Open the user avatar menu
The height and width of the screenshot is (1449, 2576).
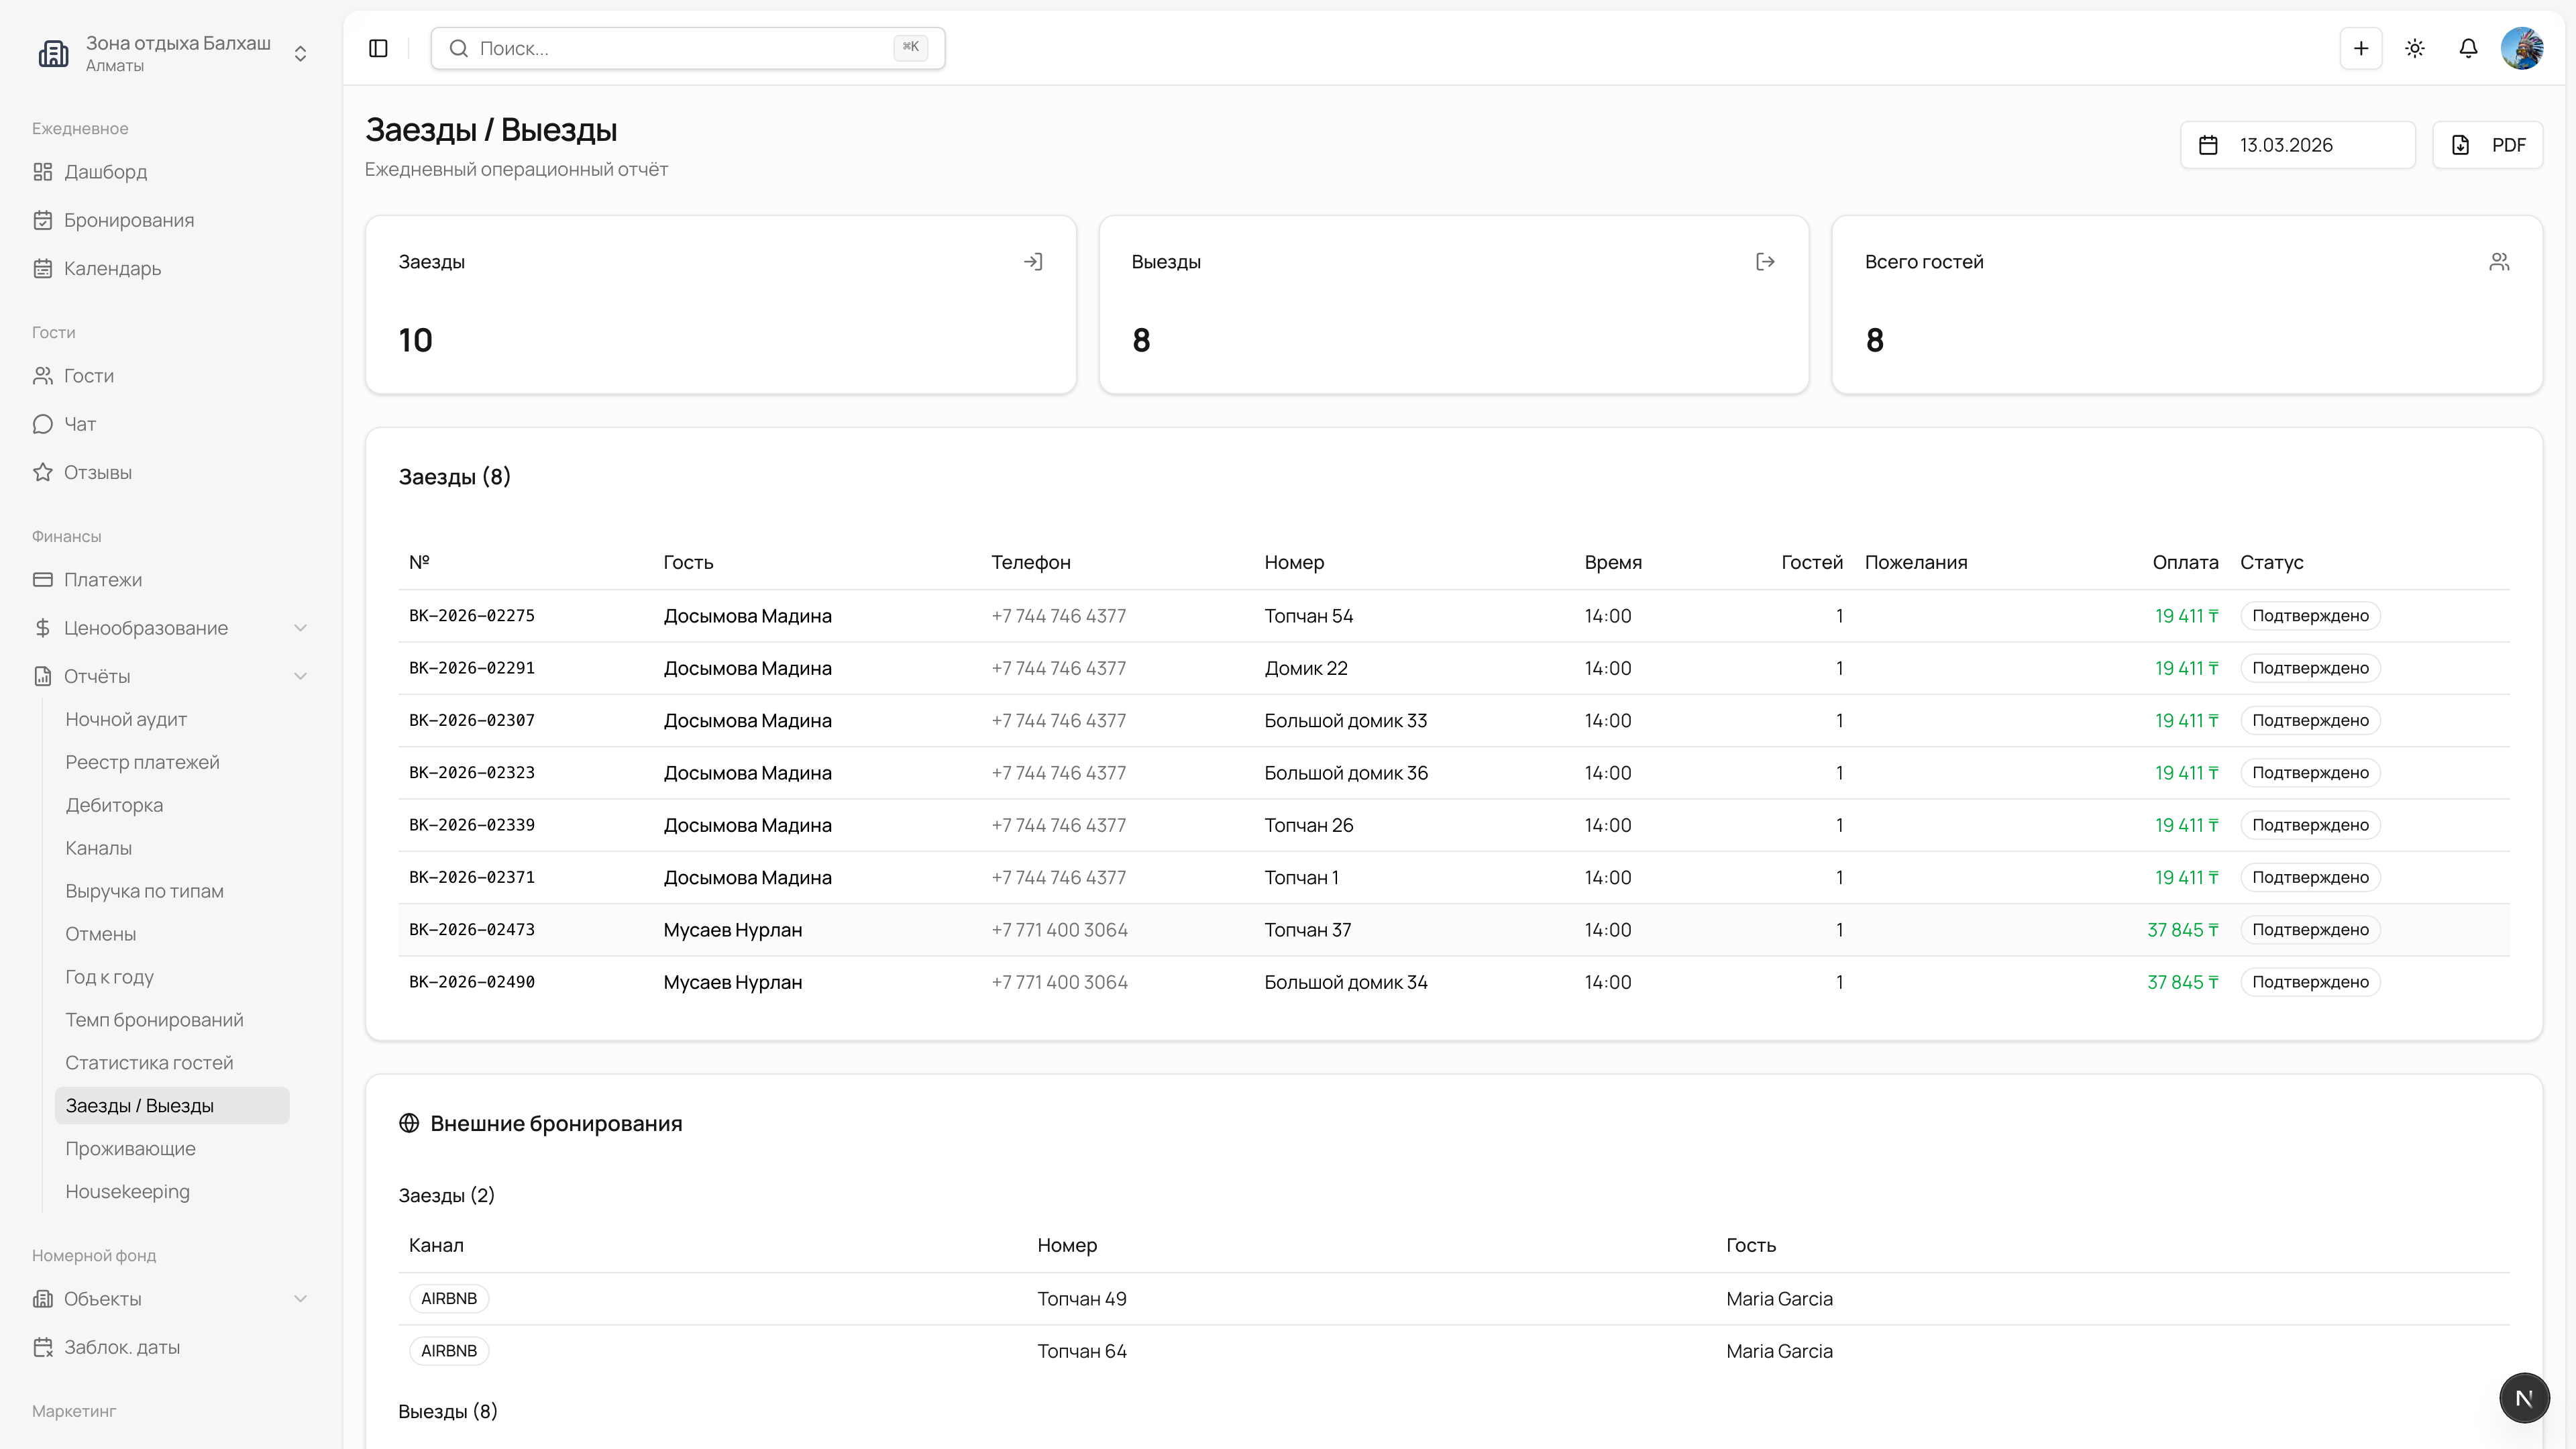coord(2522,48)
